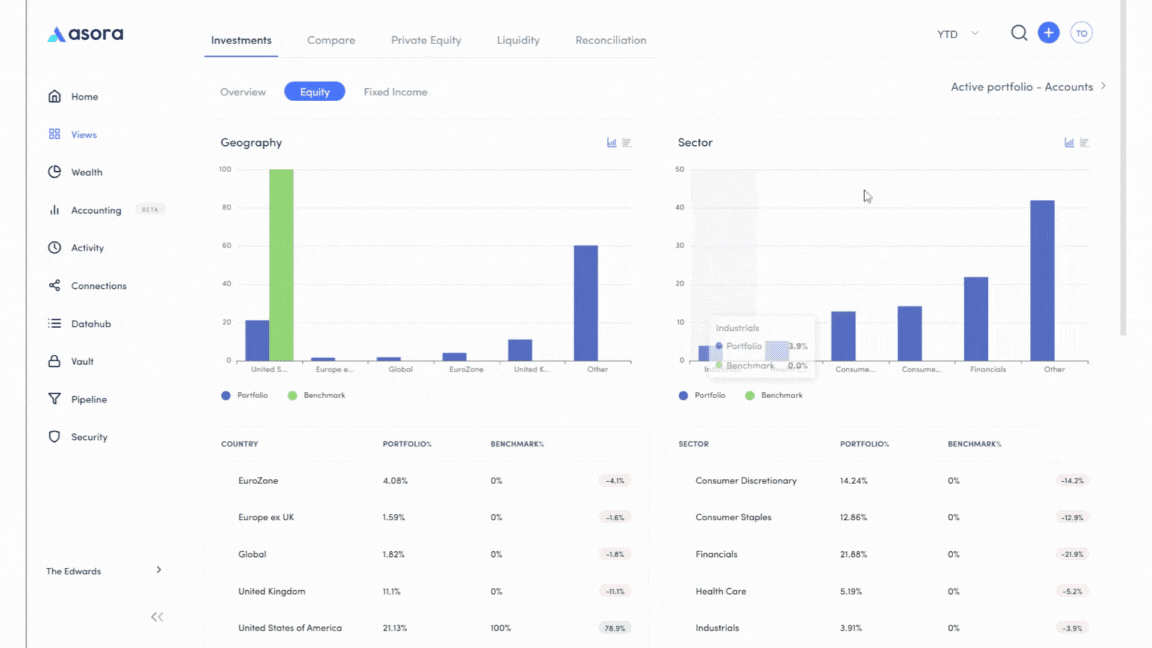Image resolution: width=1152 pixels, height=648 pixels.
Task: Open Connections in the sidebar
Action: click(98, 286)
